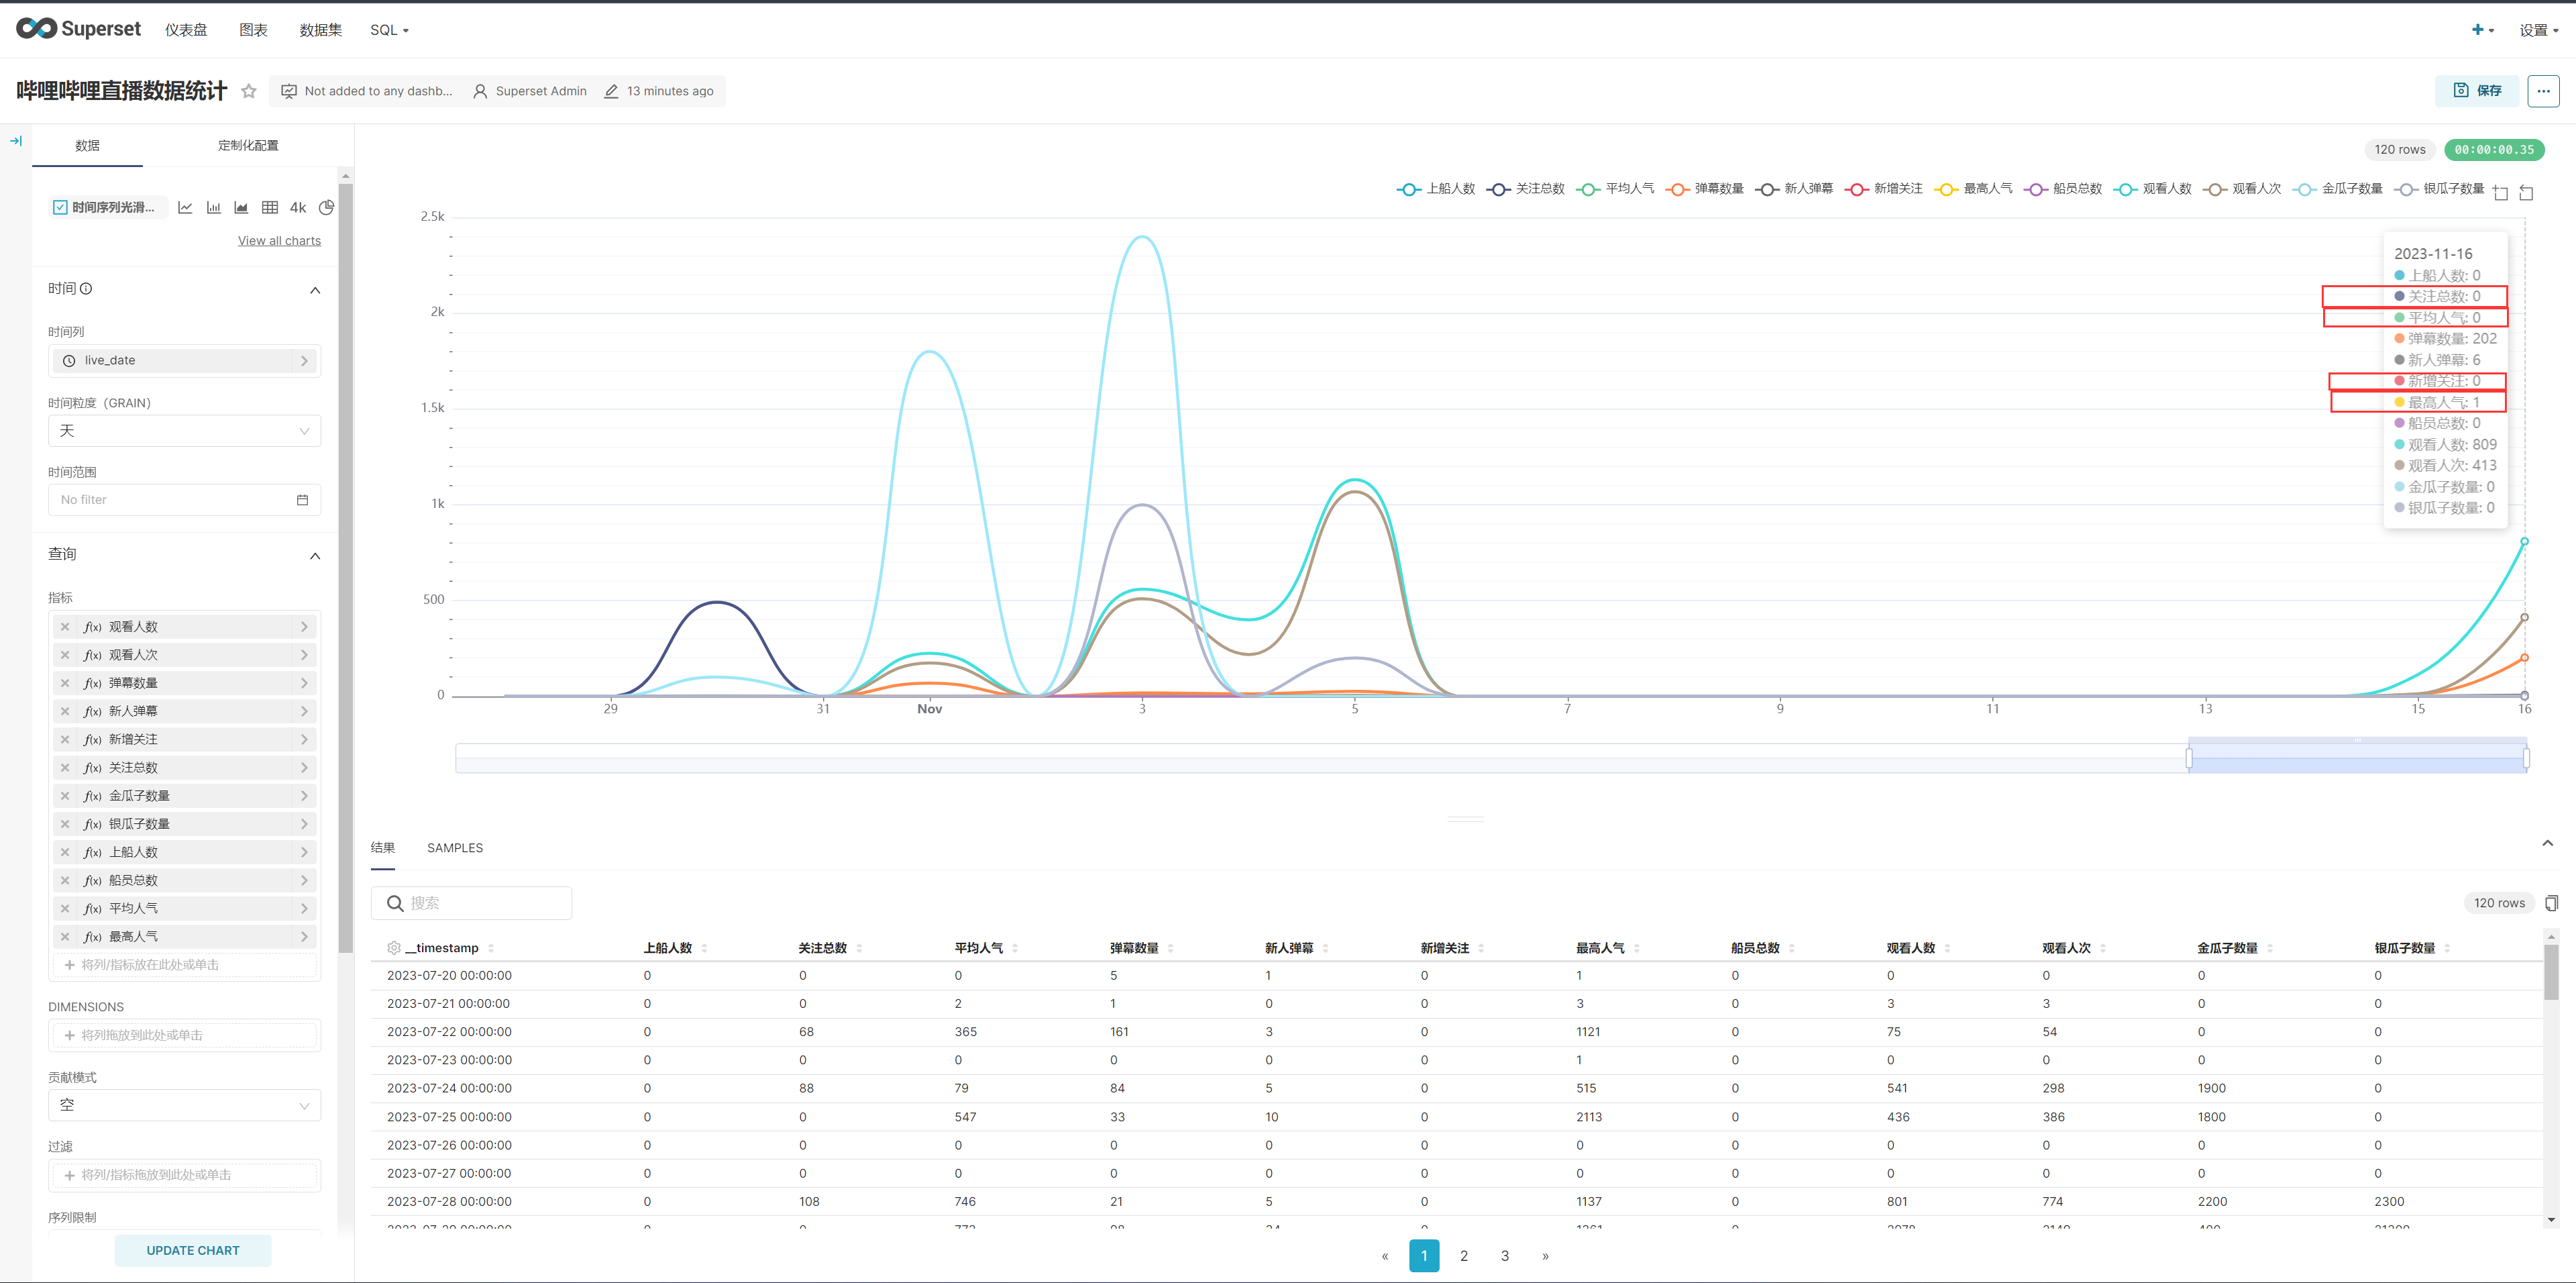
Task: Switch to the SAMPLES tab
Action: coord(455,848)
